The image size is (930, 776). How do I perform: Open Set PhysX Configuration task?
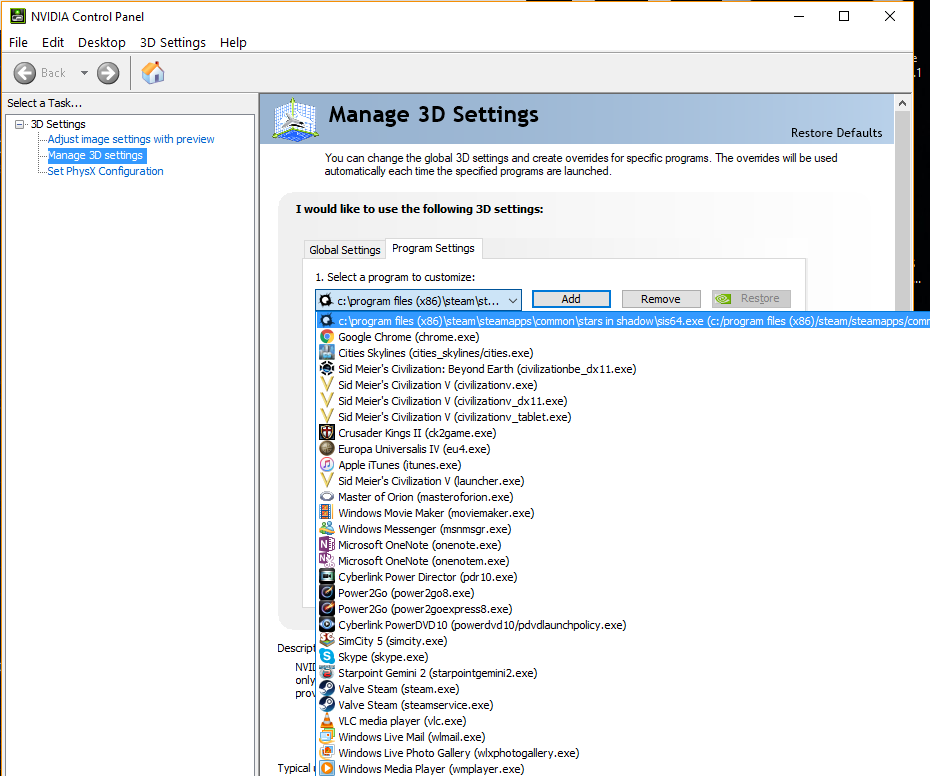click(105, 171)
